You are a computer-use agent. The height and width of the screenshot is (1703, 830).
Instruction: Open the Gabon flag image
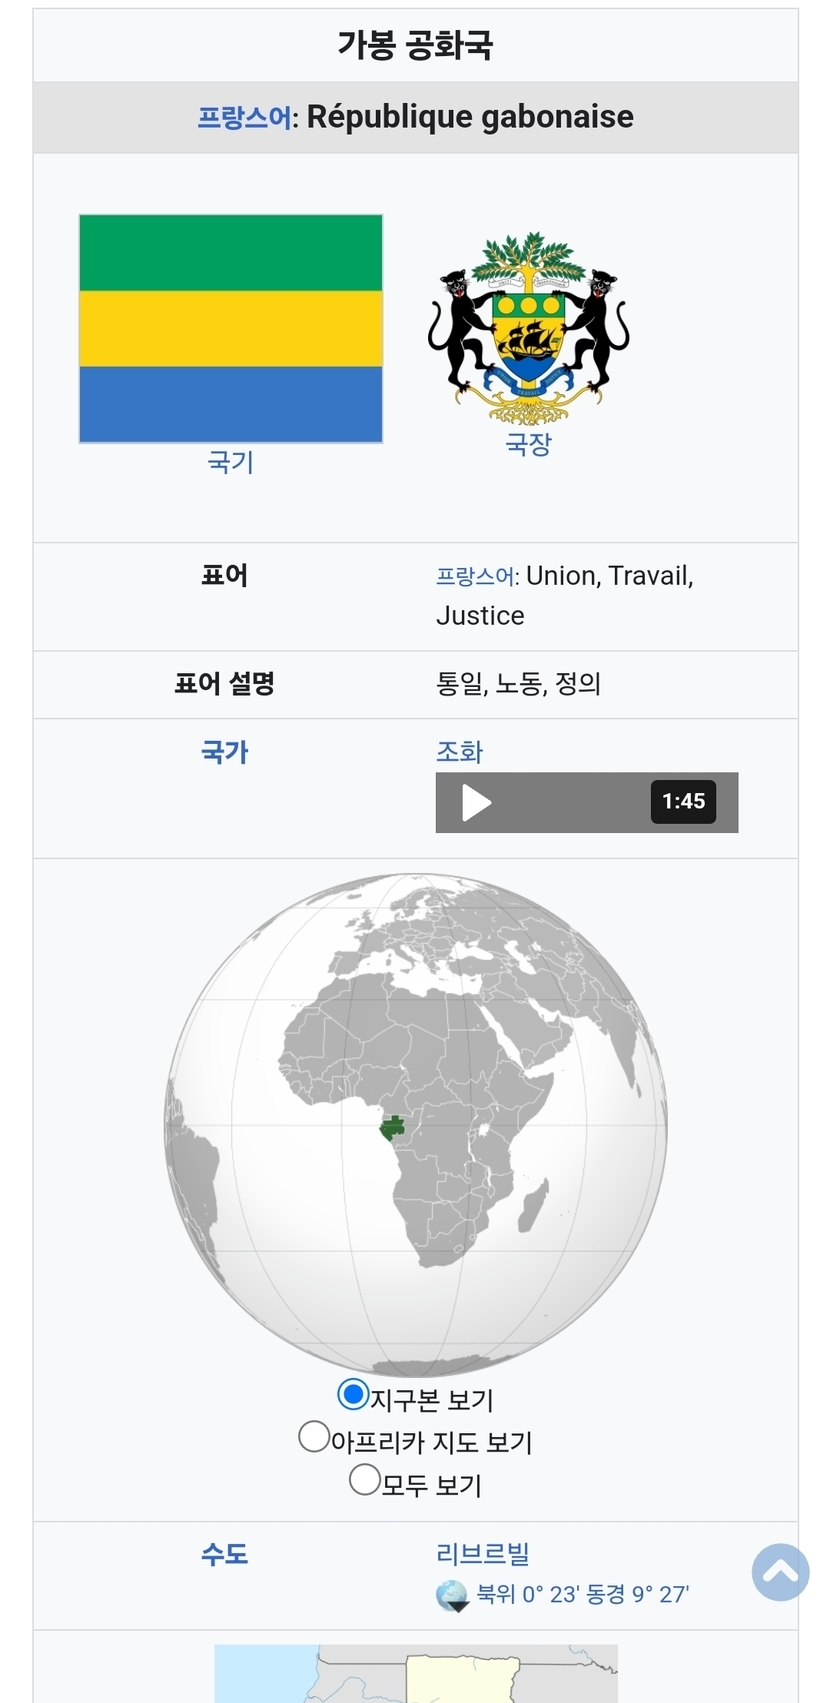231,328
